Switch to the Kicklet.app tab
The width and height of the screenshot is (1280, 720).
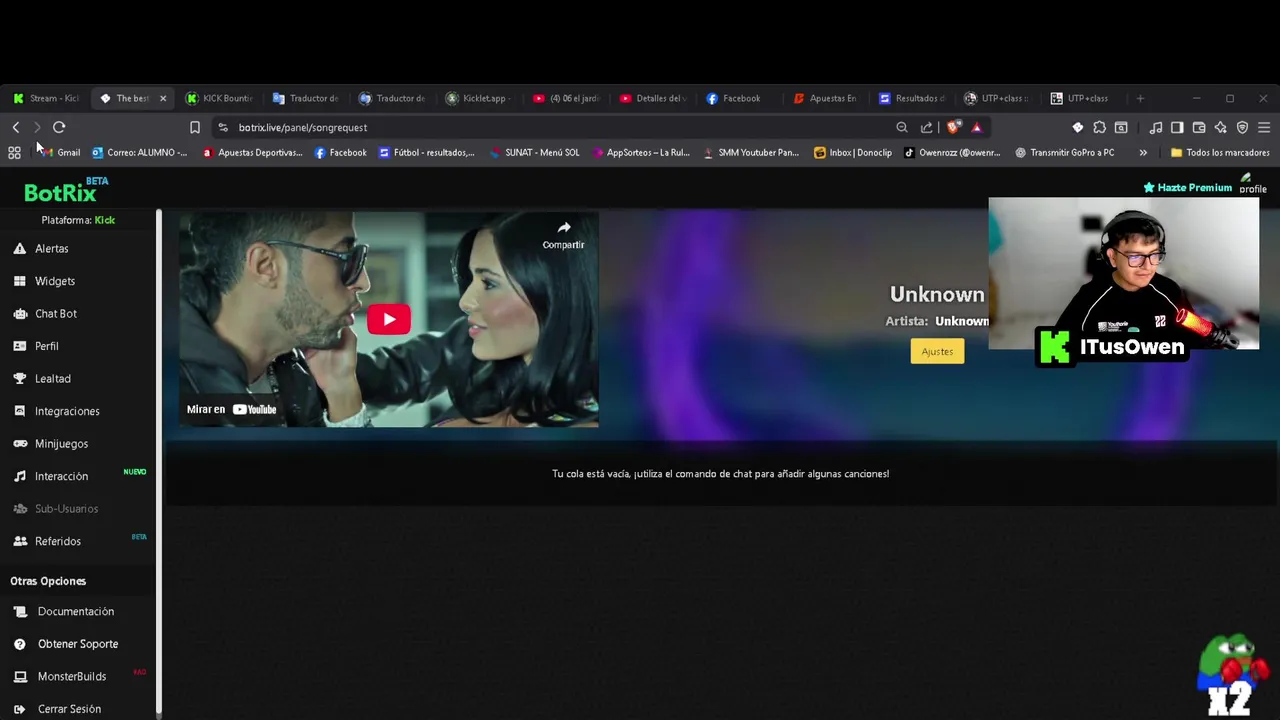click(x=479, y=98)
